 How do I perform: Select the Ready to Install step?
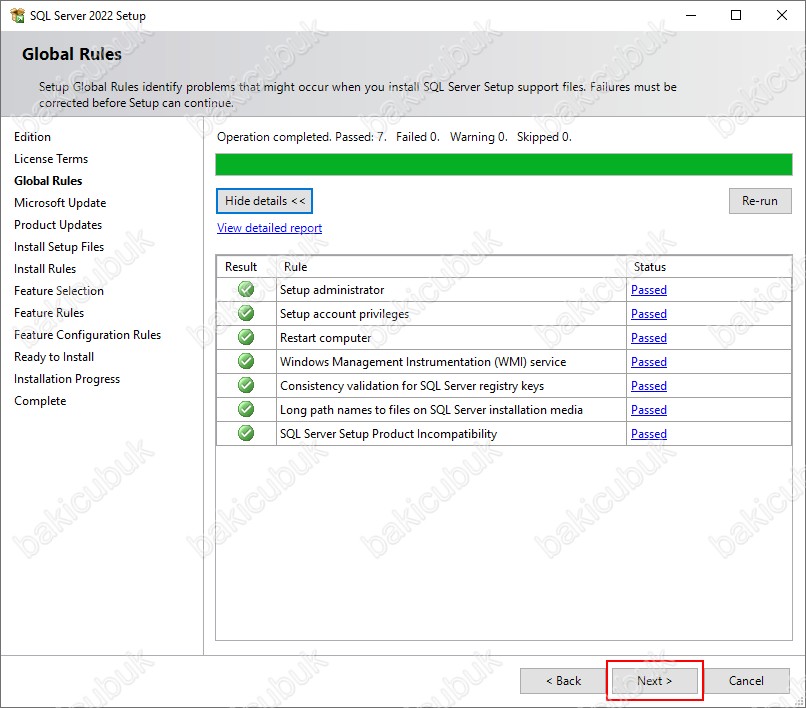pyautogui.click(x=54, y=357)
